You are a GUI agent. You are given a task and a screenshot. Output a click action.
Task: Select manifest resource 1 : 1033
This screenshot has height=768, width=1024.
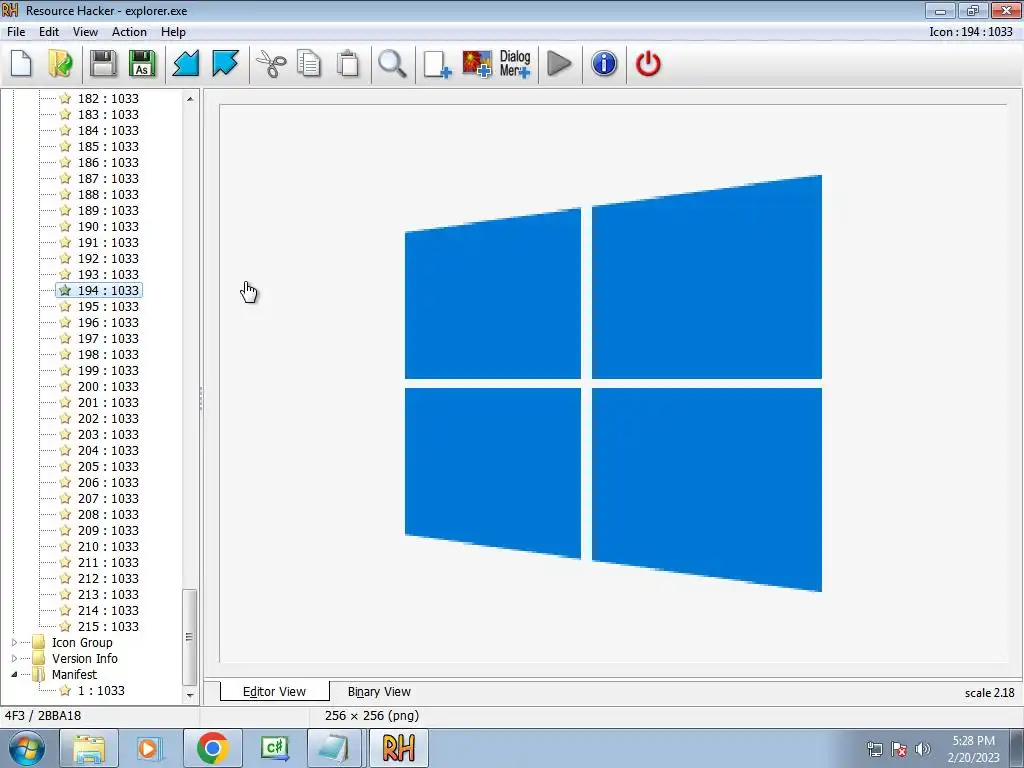pyautogui.click(x=101, y=690)
